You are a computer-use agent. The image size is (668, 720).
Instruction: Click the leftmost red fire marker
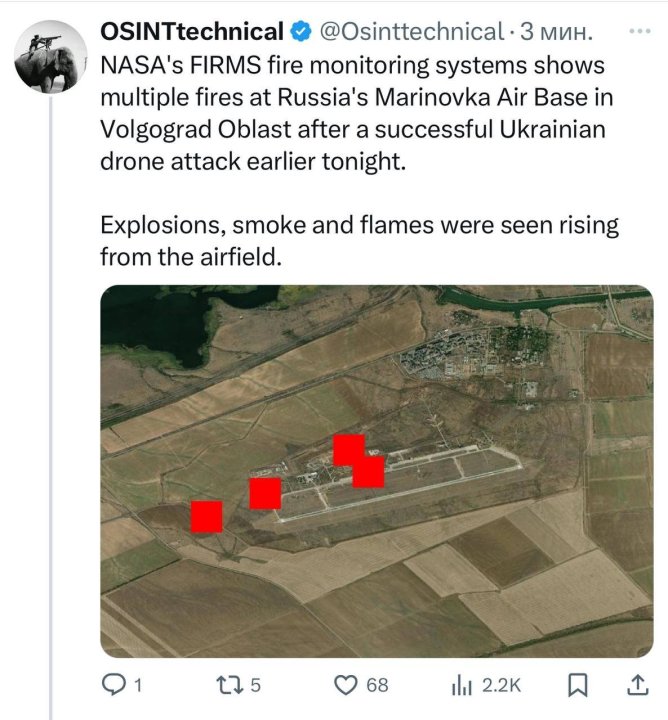tap(207, 516)
